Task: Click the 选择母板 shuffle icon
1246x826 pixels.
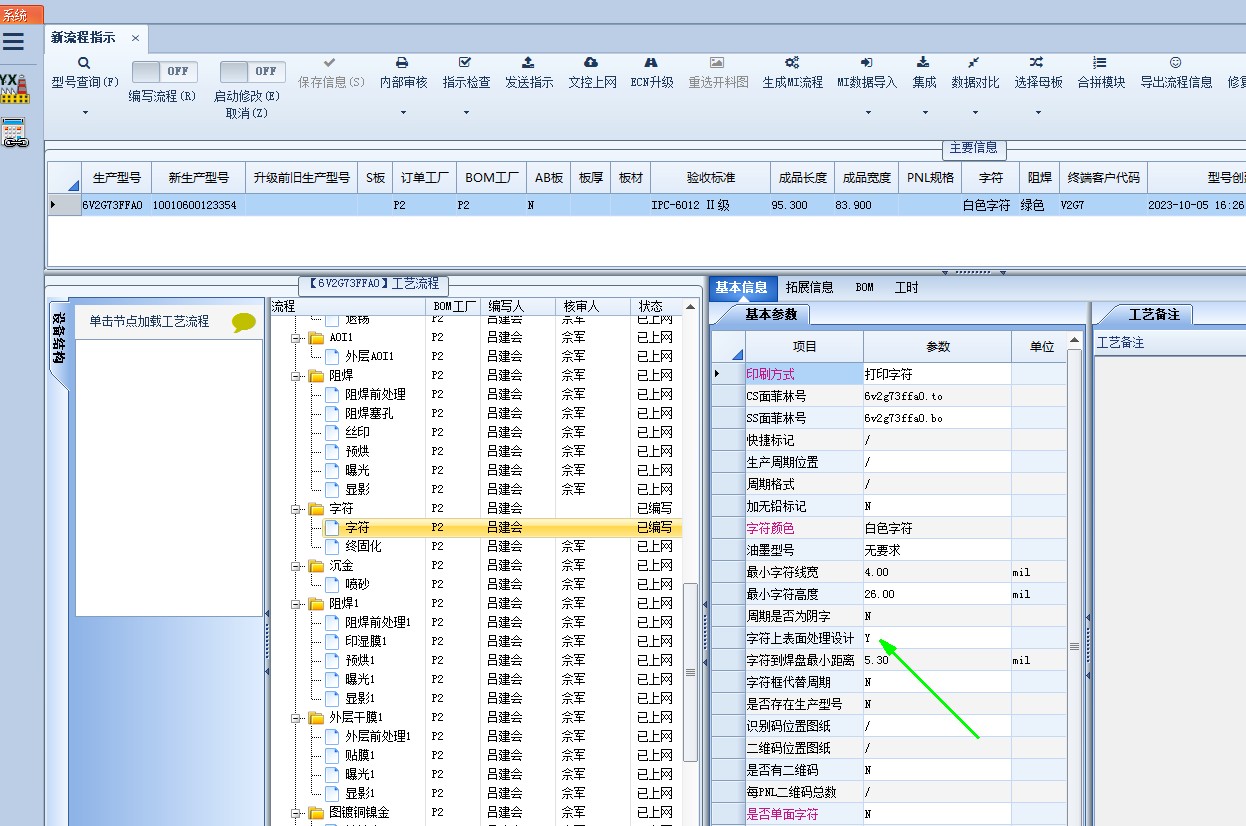Action: click(1037, 62)
